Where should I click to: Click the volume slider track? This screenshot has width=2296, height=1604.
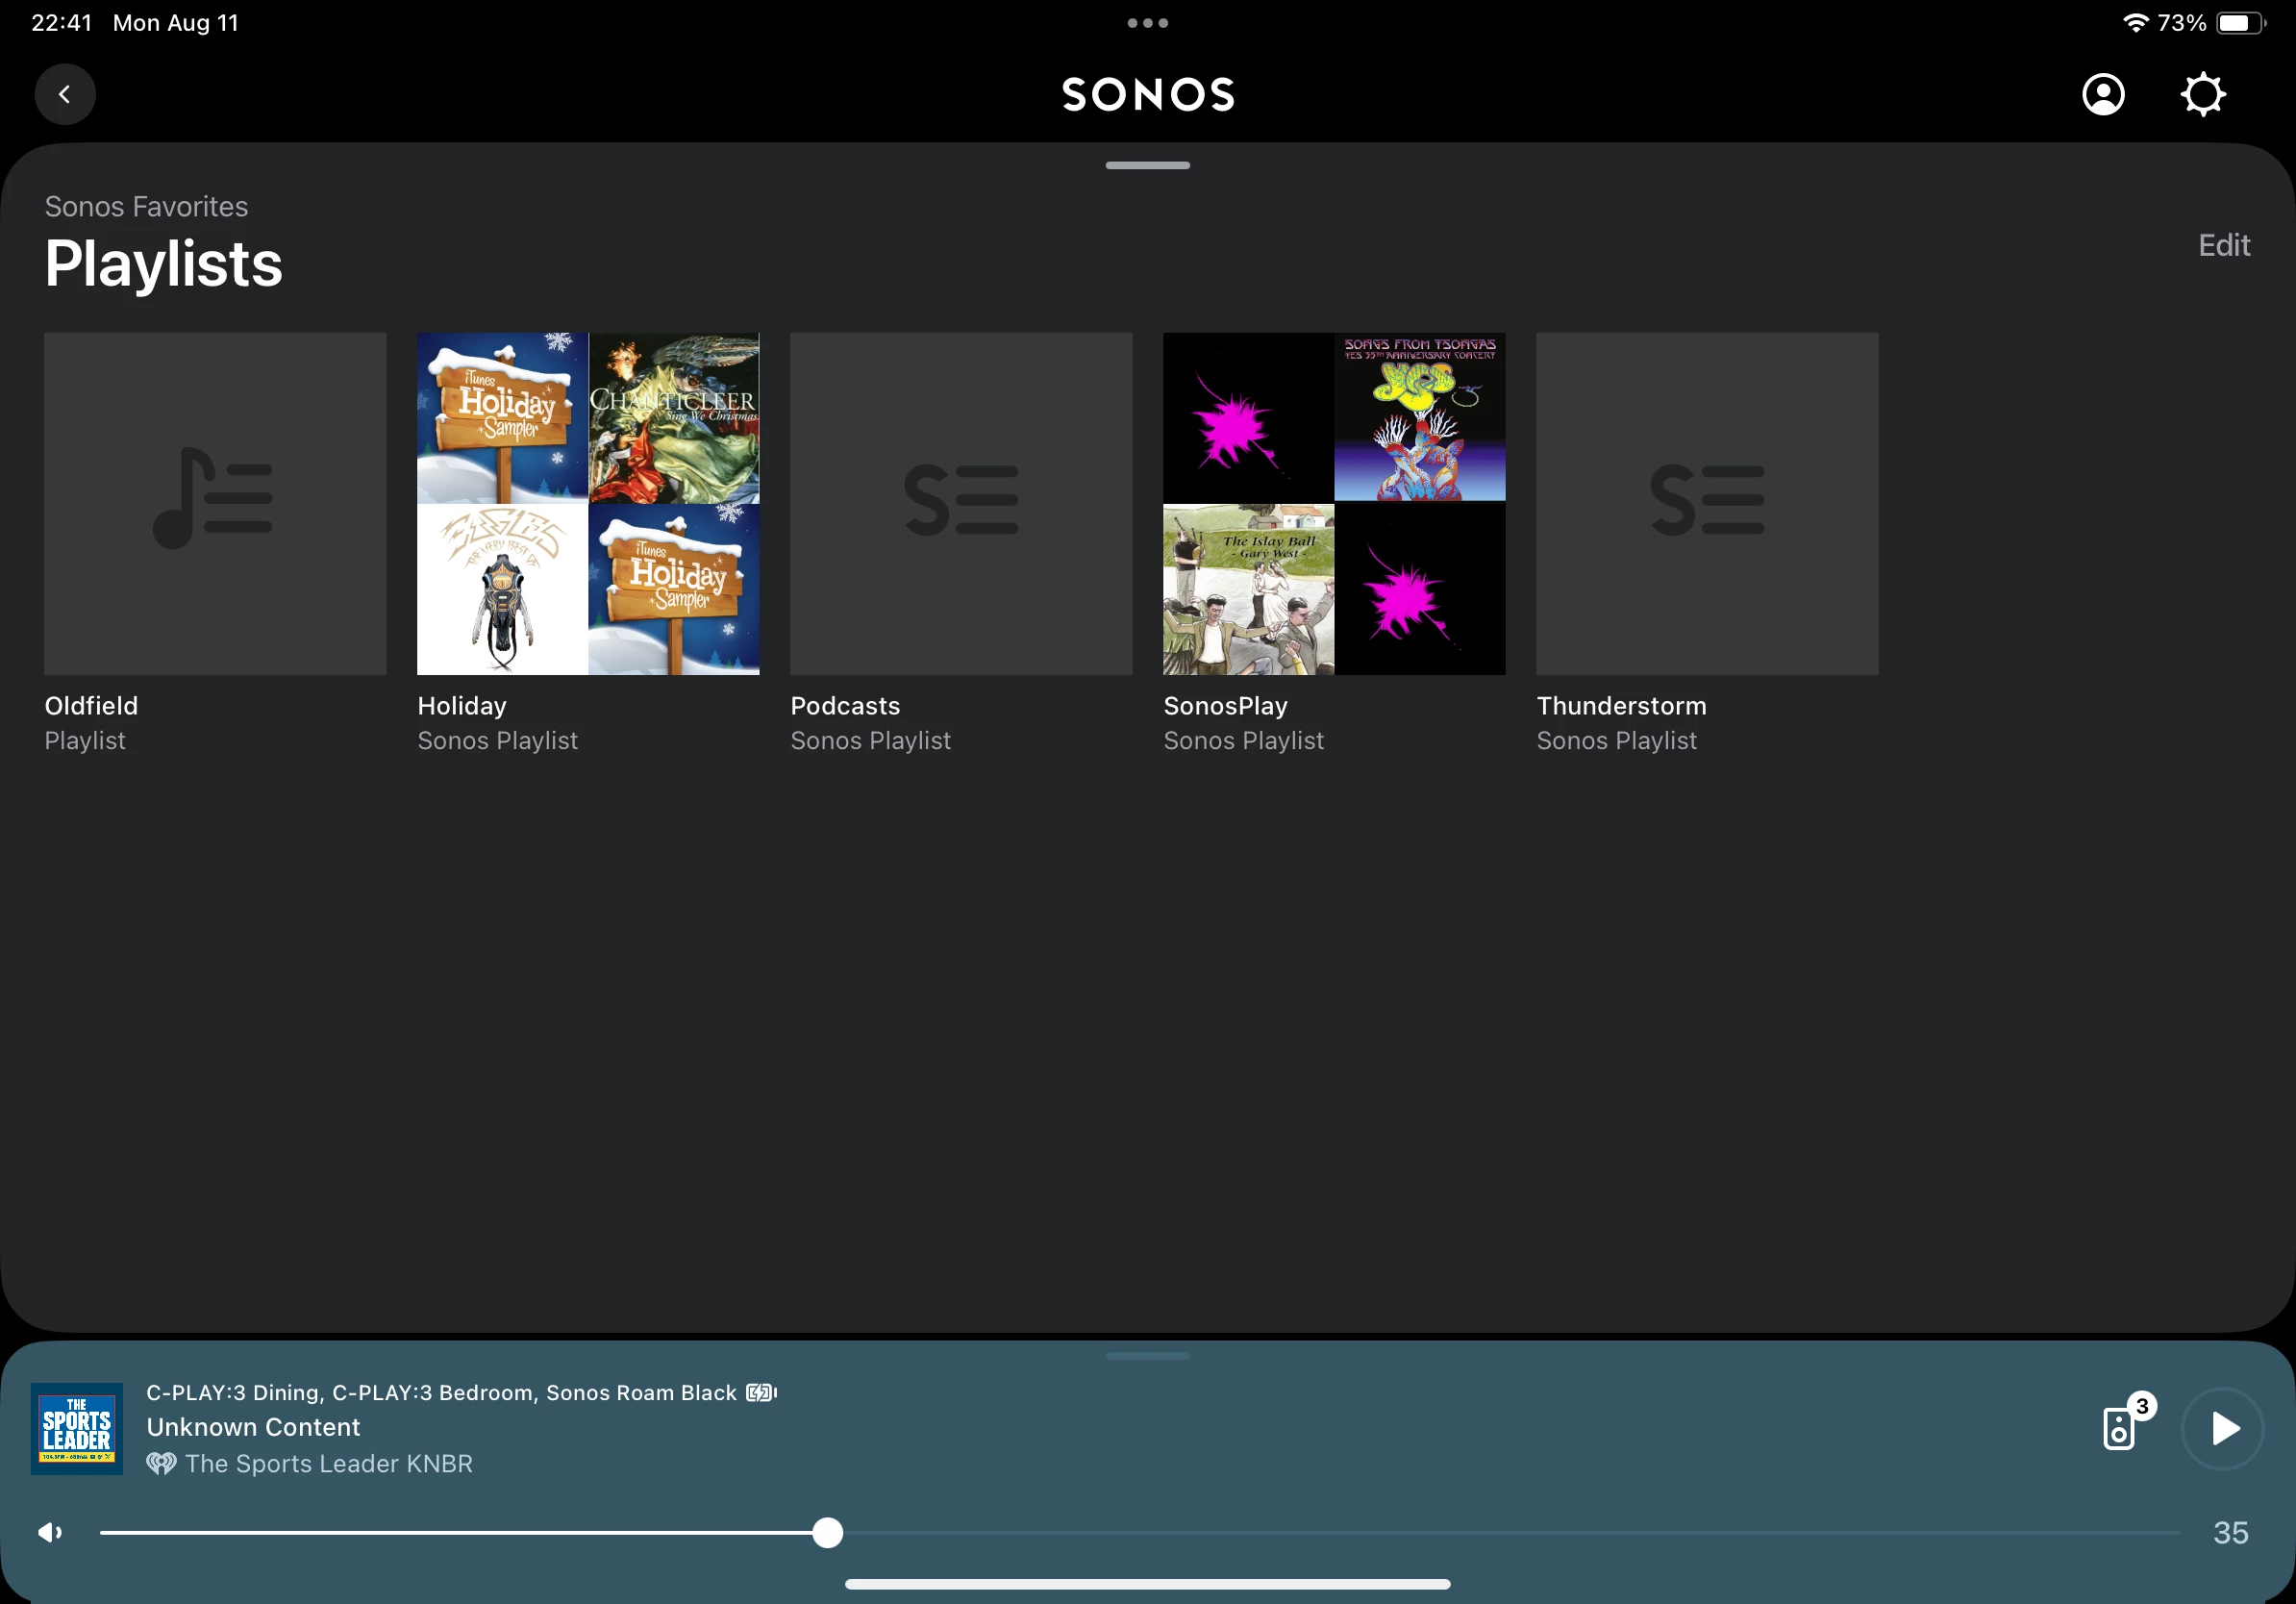[x=1139, y=1532]
